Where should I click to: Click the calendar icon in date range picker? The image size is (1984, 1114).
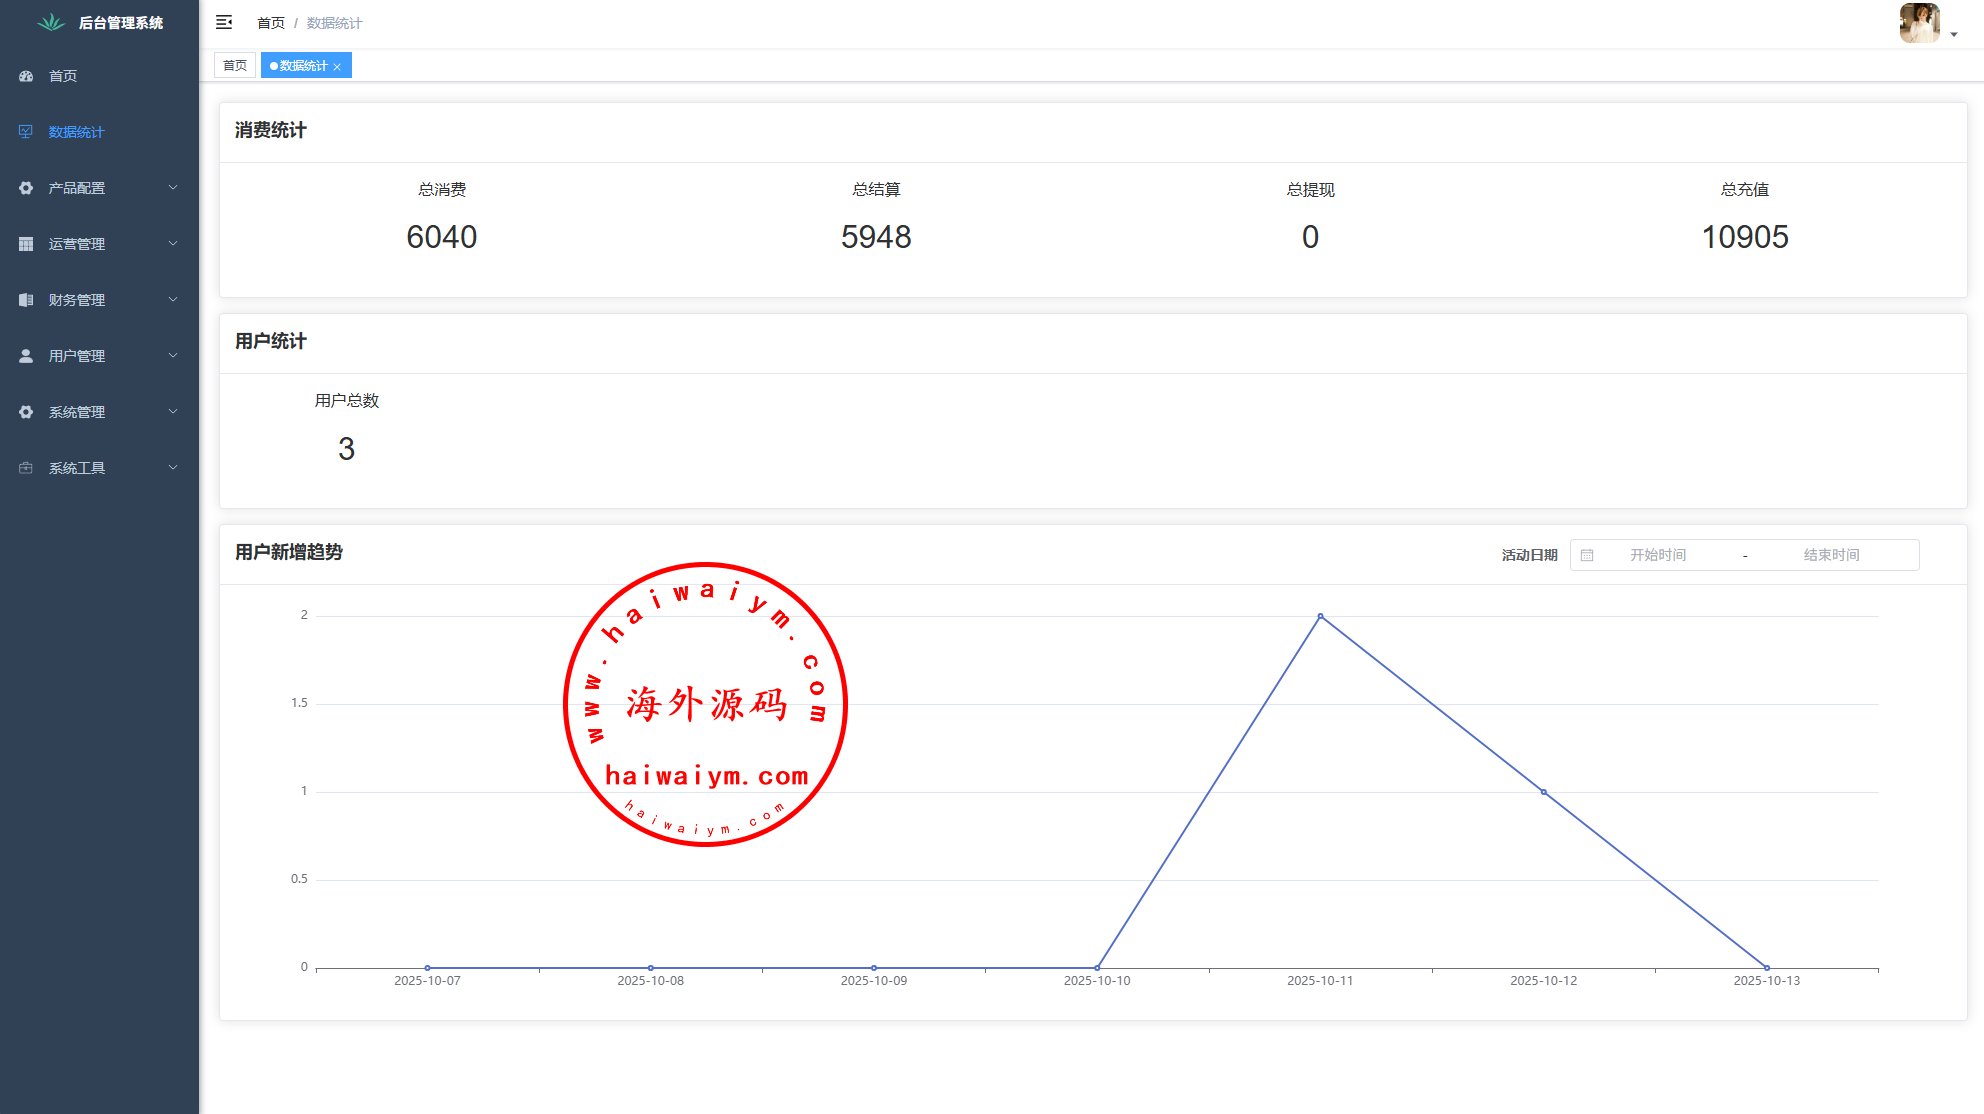click(1587, 555)
